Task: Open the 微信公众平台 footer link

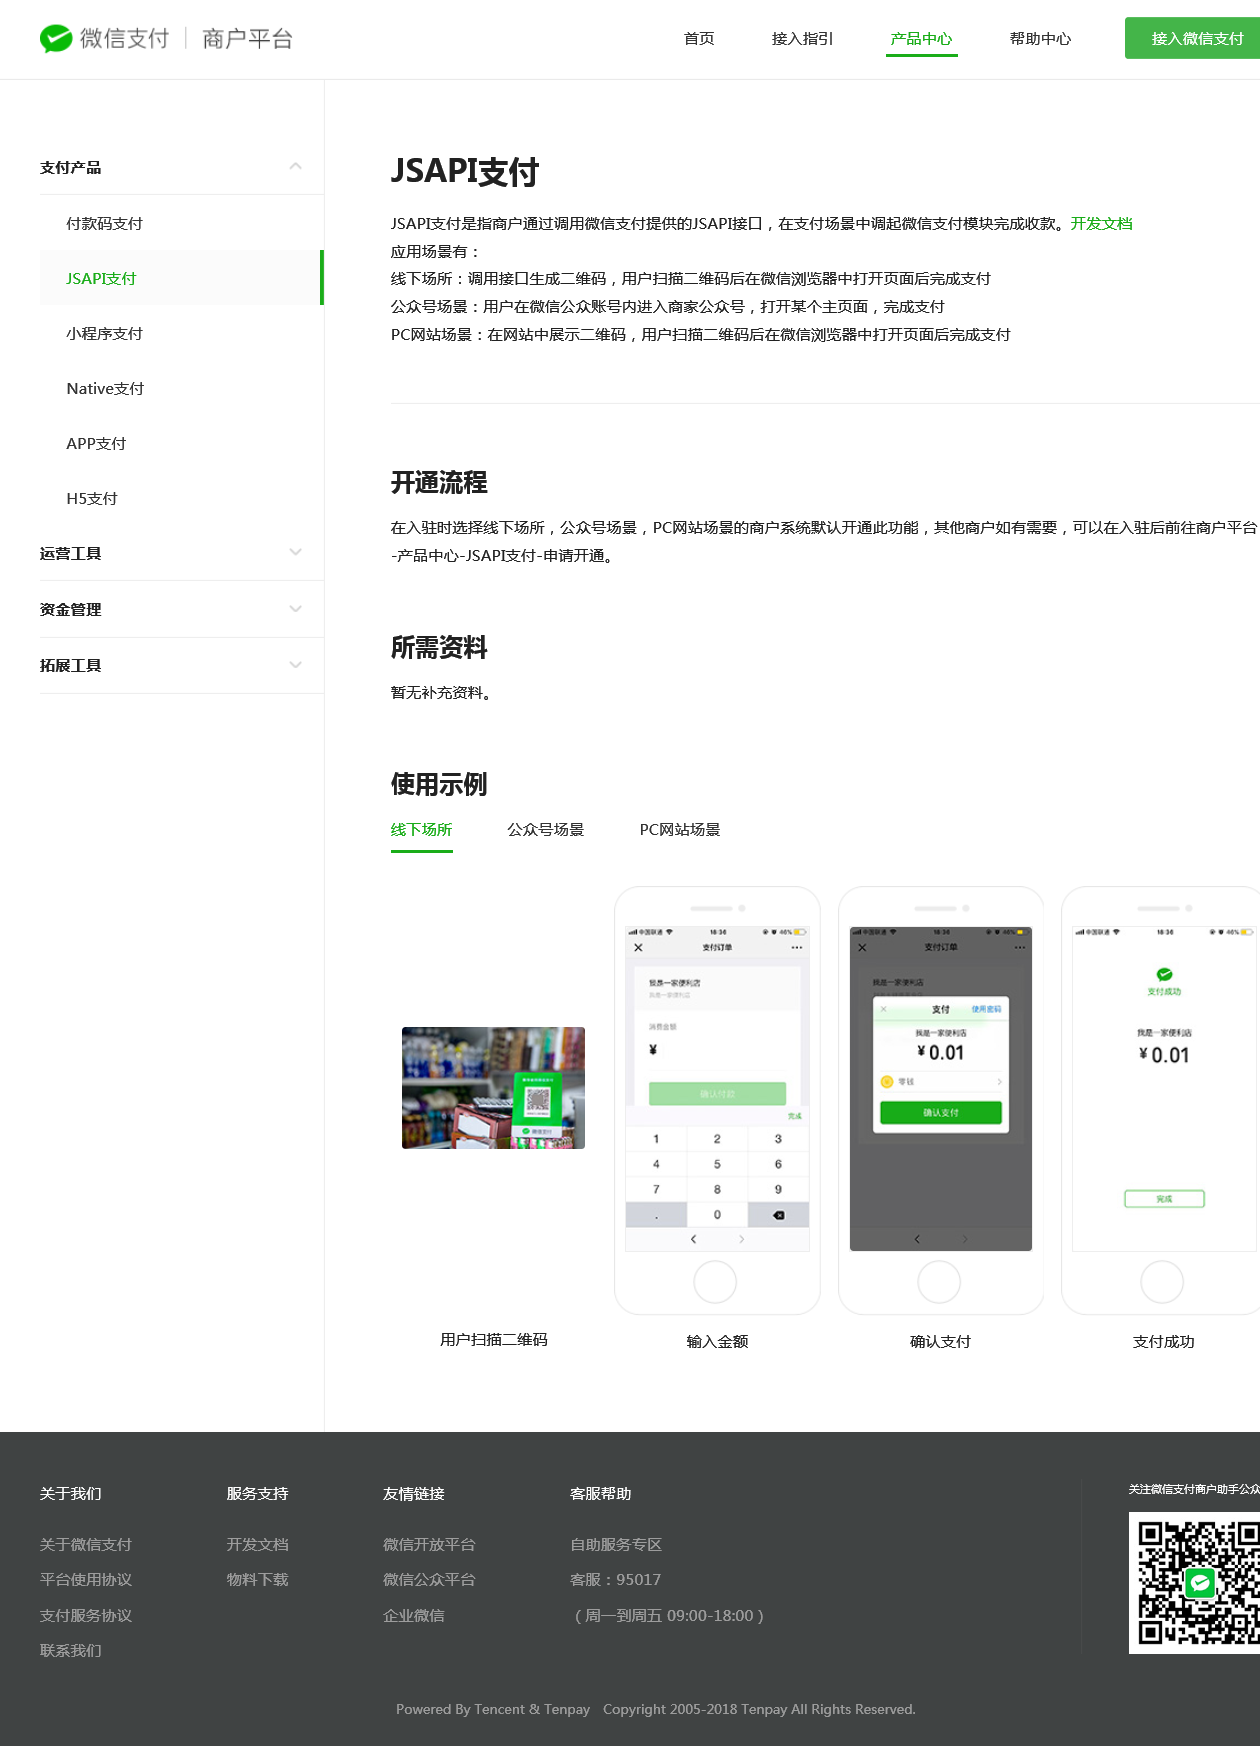Action: click(x=429, y=1579)
